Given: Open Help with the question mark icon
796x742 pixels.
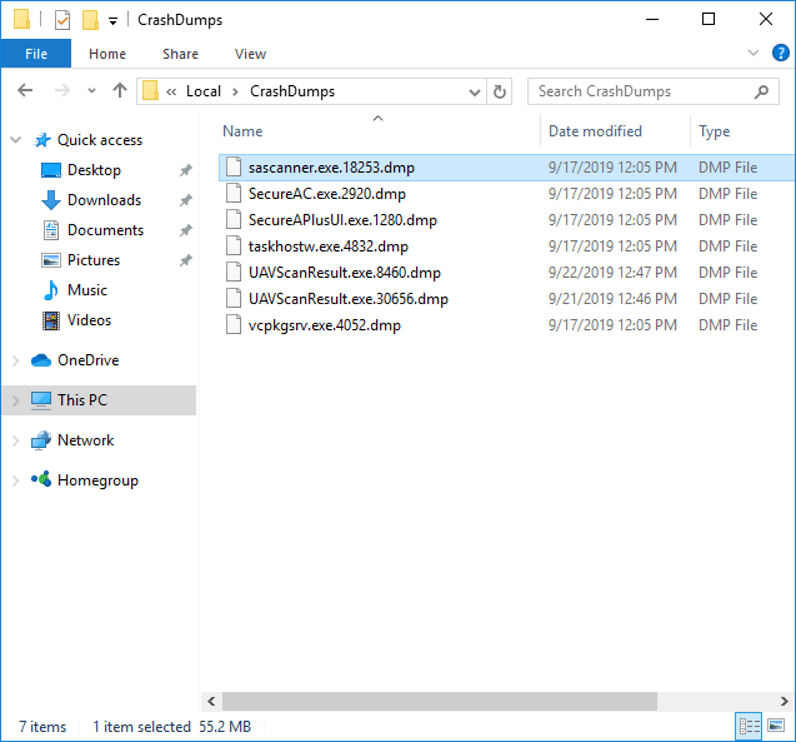Looking at the screenshot, I should (x=780, y=53).
